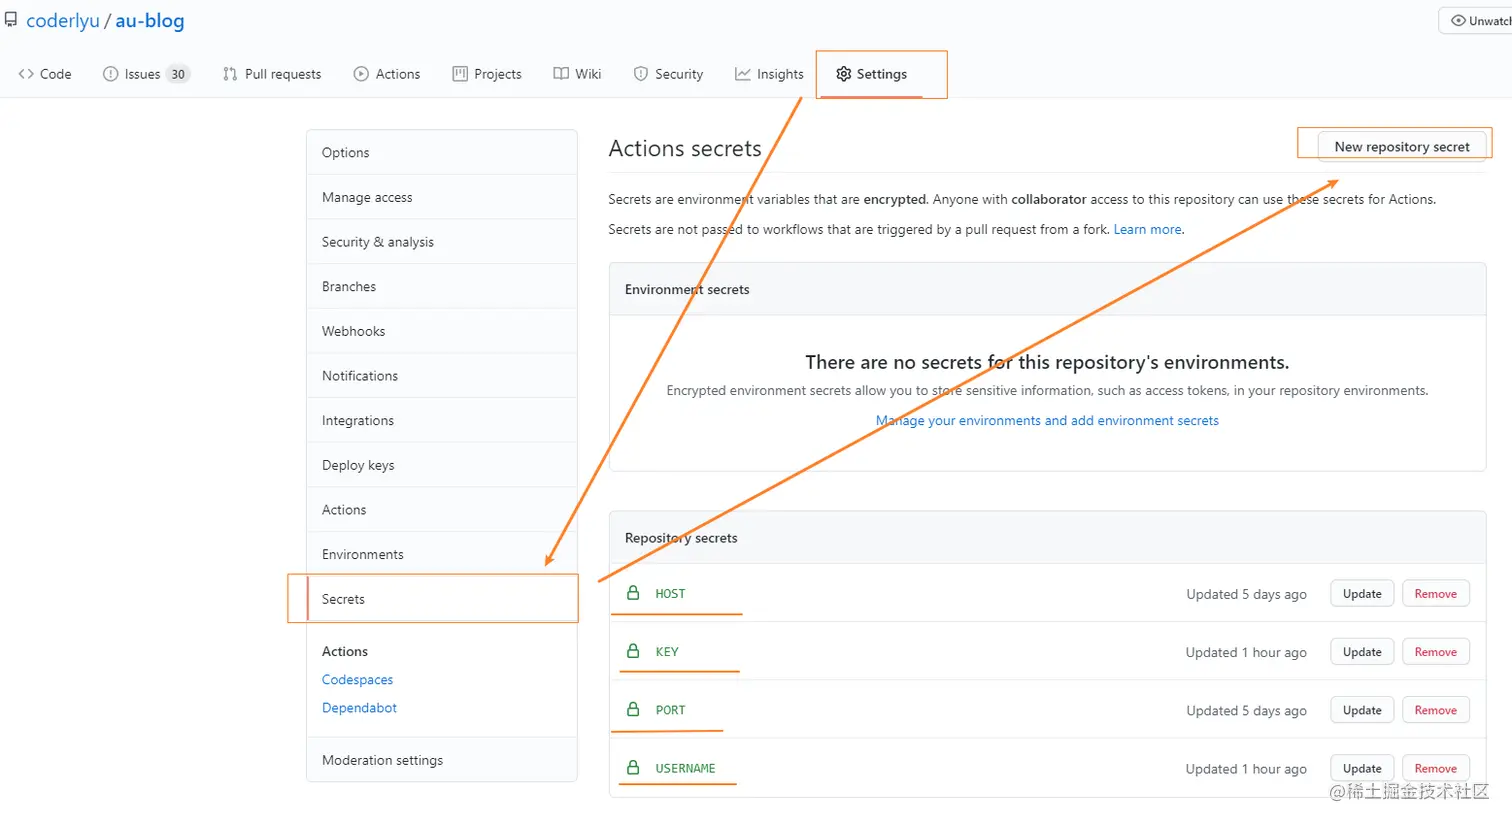Update the PORT secret
The image size is (1512, 824).
[1362, 710]
